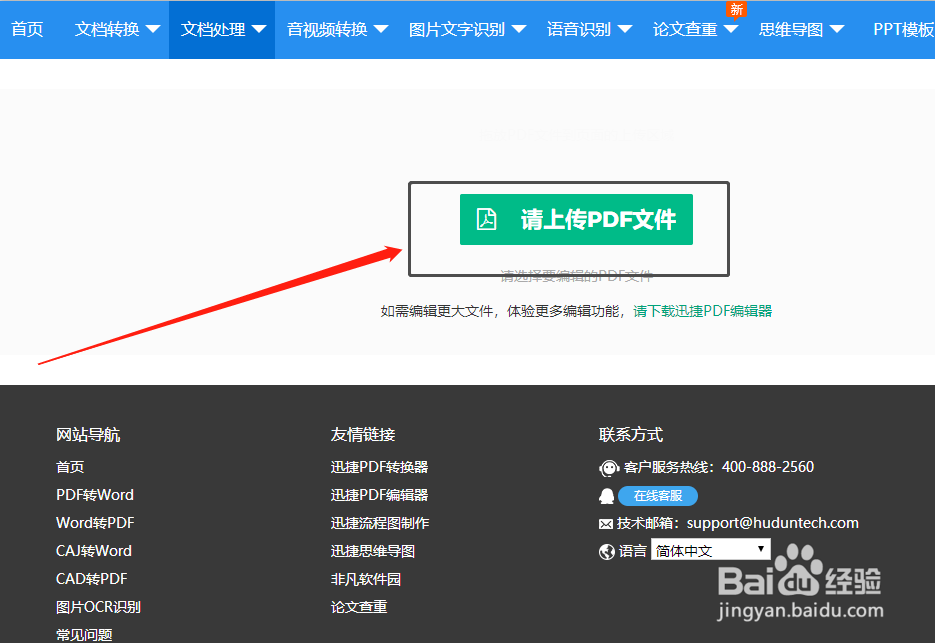Click the PDF file icon on the upload button

click(x=487, y=219)
